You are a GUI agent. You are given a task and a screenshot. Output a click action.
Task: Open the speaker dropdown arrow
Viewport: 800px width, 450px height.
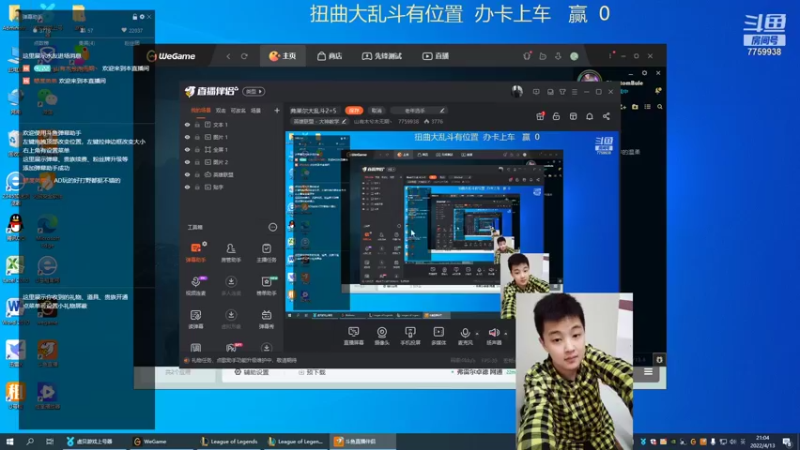(x=506, y=334)
